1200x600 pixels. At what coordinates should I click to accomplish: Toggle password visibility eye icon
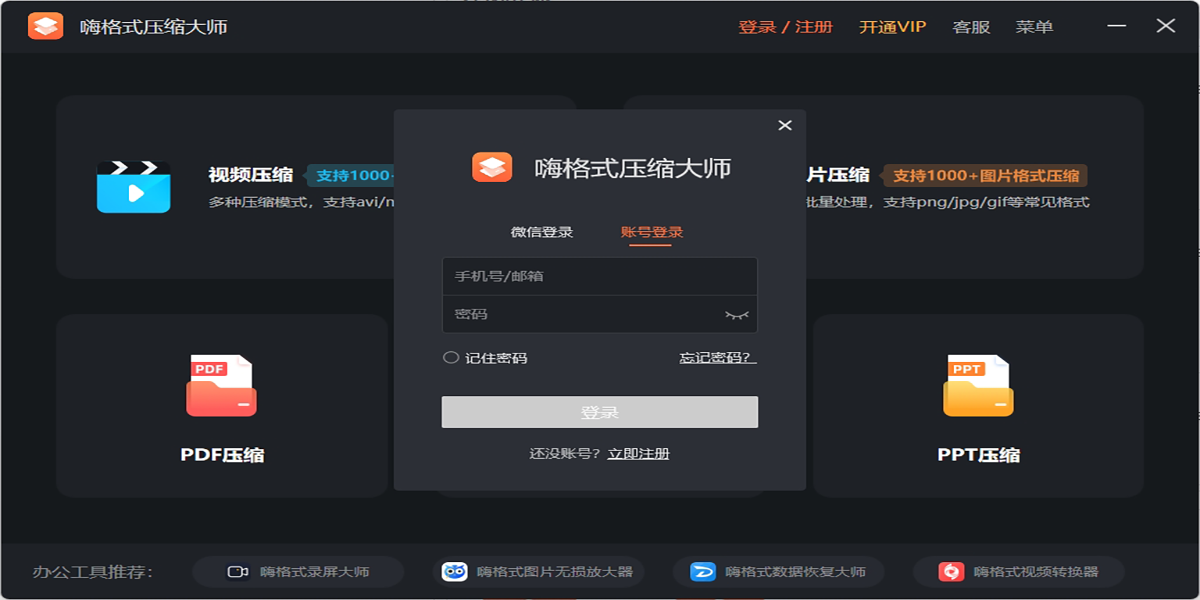pyautogui.click(x=736, y=315)
